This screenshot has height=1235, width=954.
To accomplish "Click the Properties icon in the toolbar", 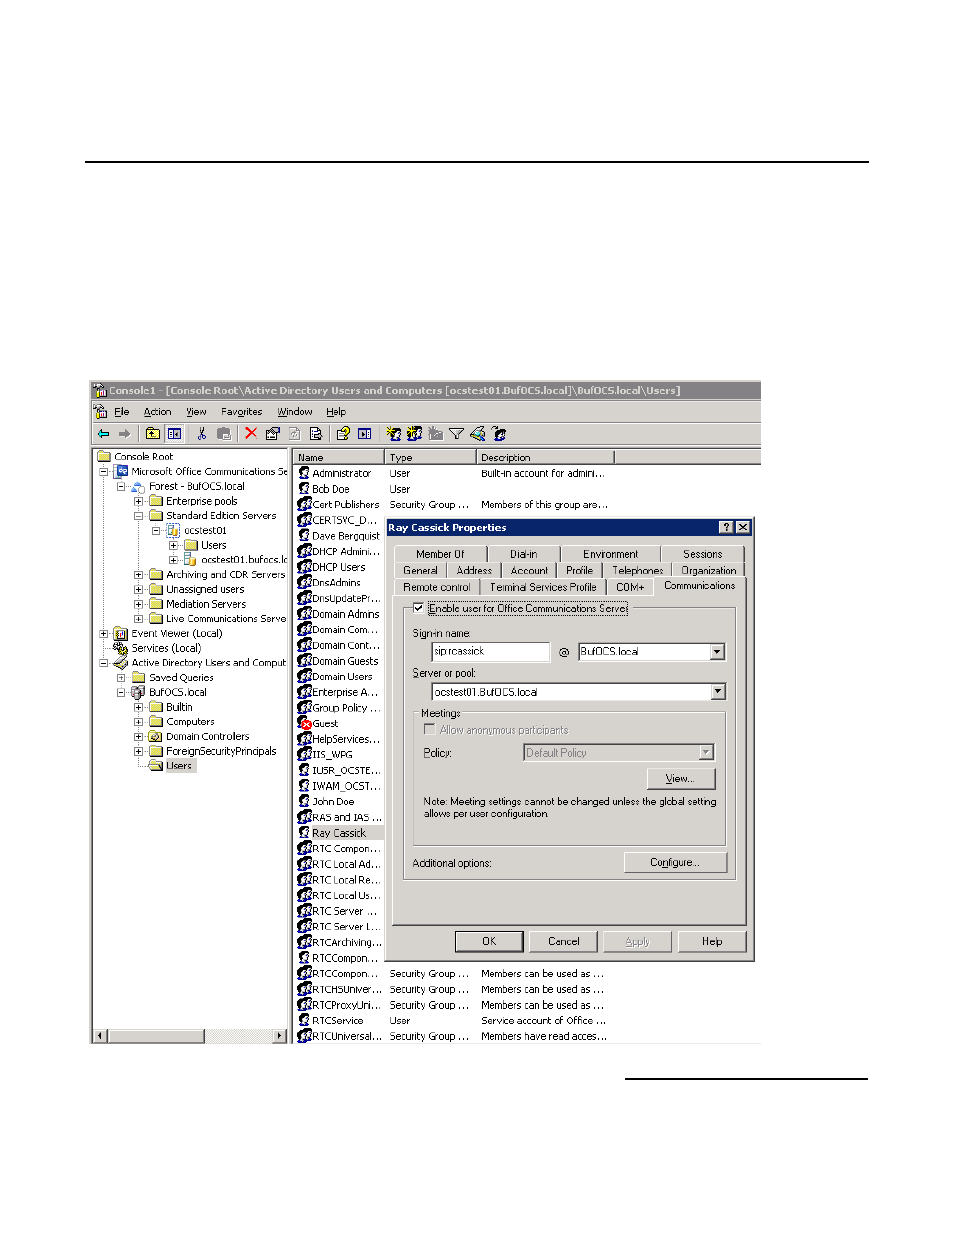I will (x=272, y=434).
